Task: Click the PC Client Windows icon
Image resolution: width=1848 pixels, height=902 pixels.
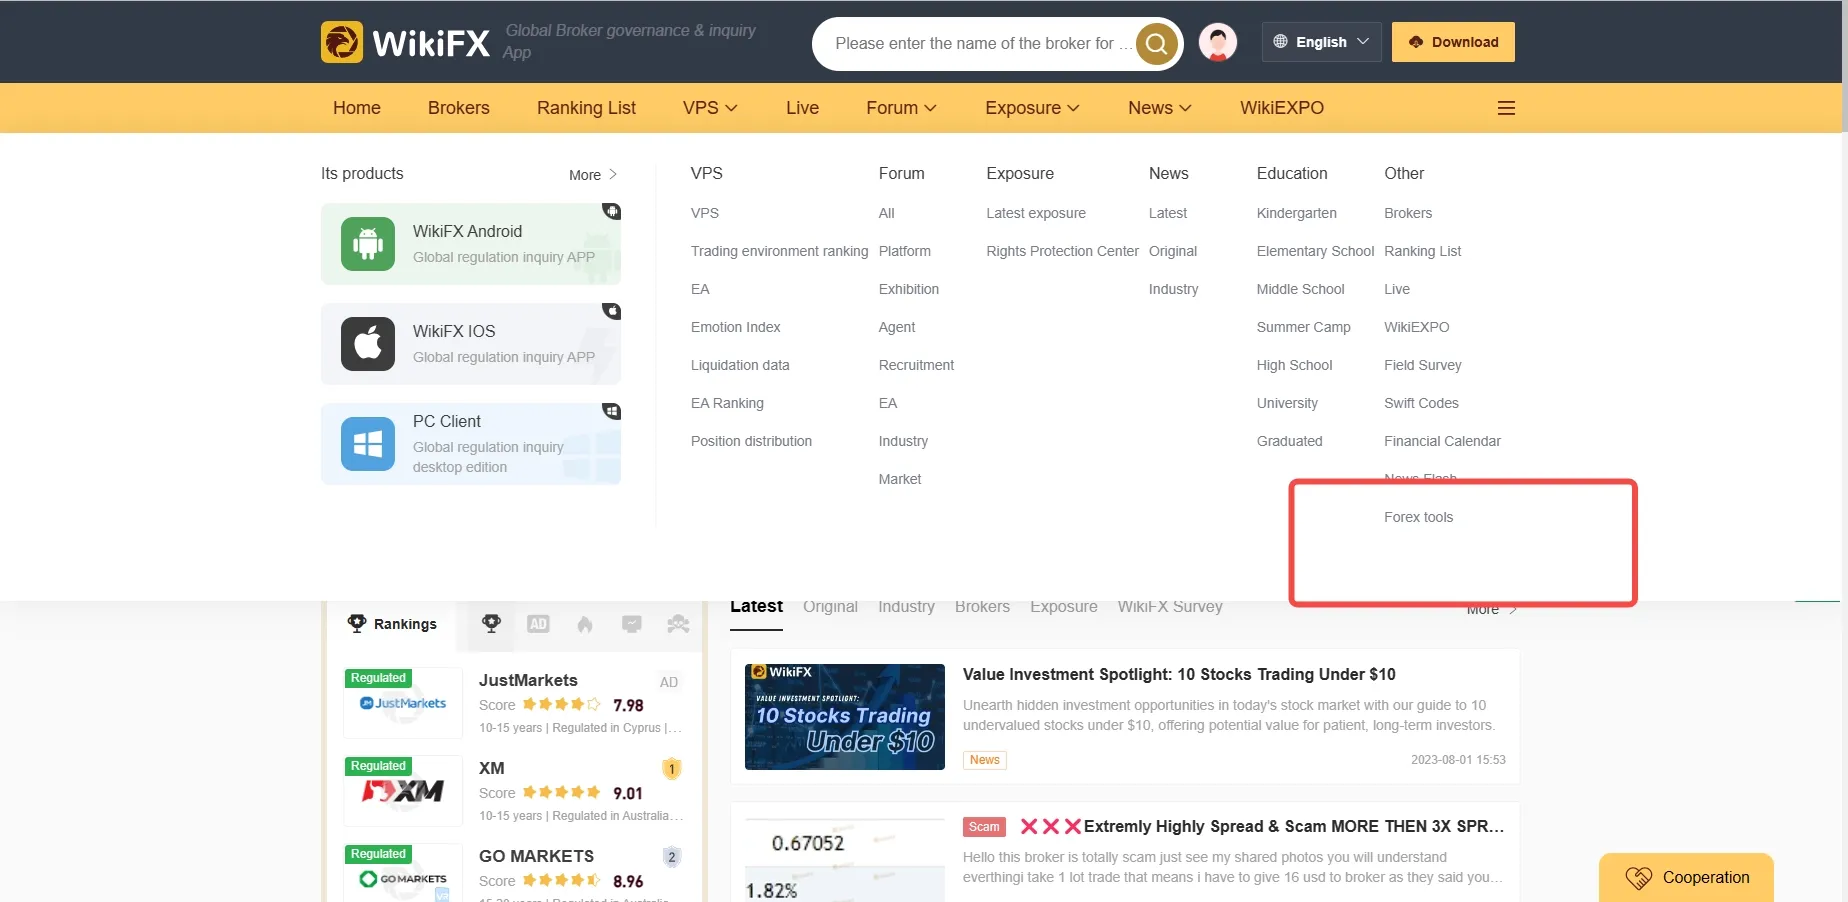Action: click(368, 444)
